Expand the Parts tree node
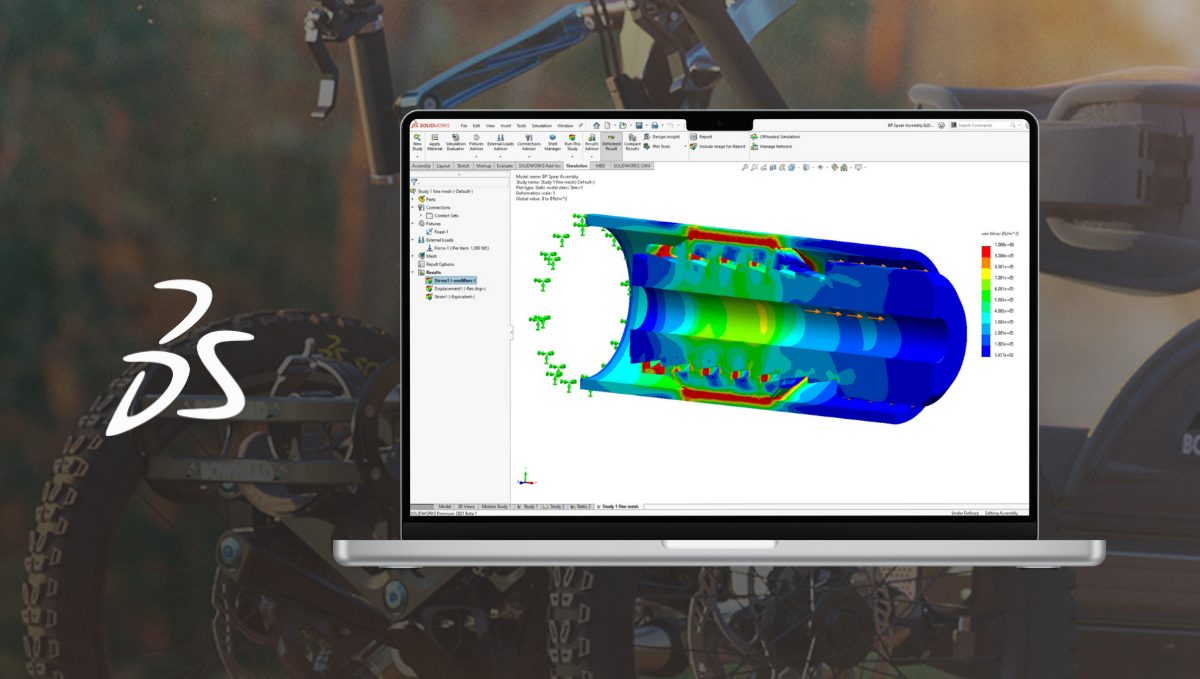 tap(413, 199)
